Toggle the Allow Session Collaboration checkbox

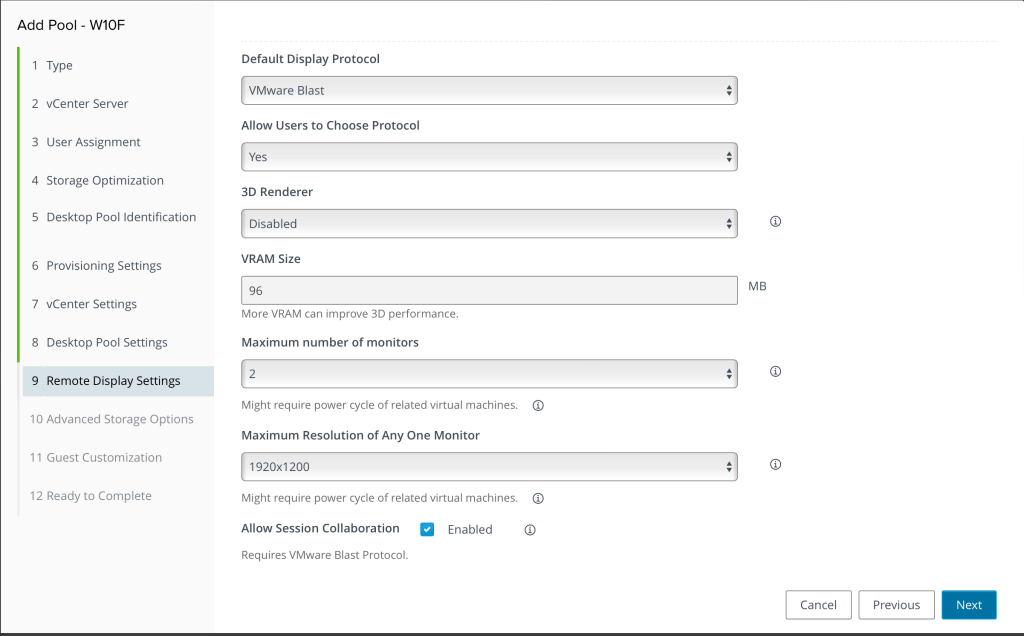pos(427,529)
